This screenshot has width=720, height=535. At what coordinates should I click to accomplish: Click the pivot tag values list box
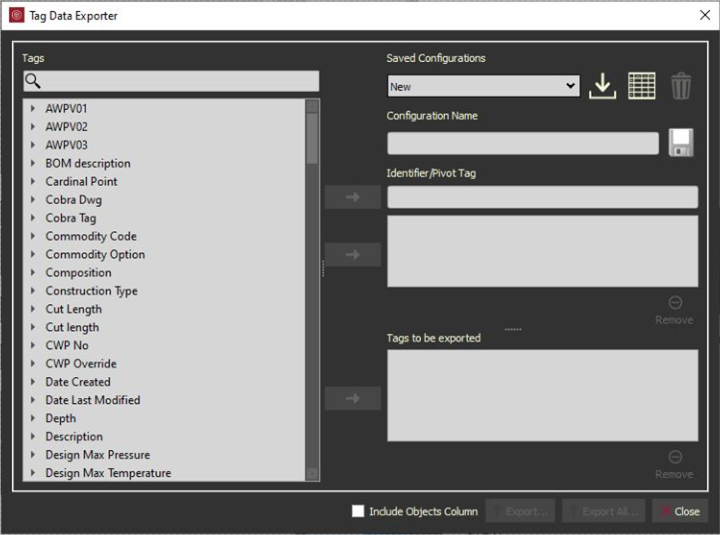coord(543,251)
